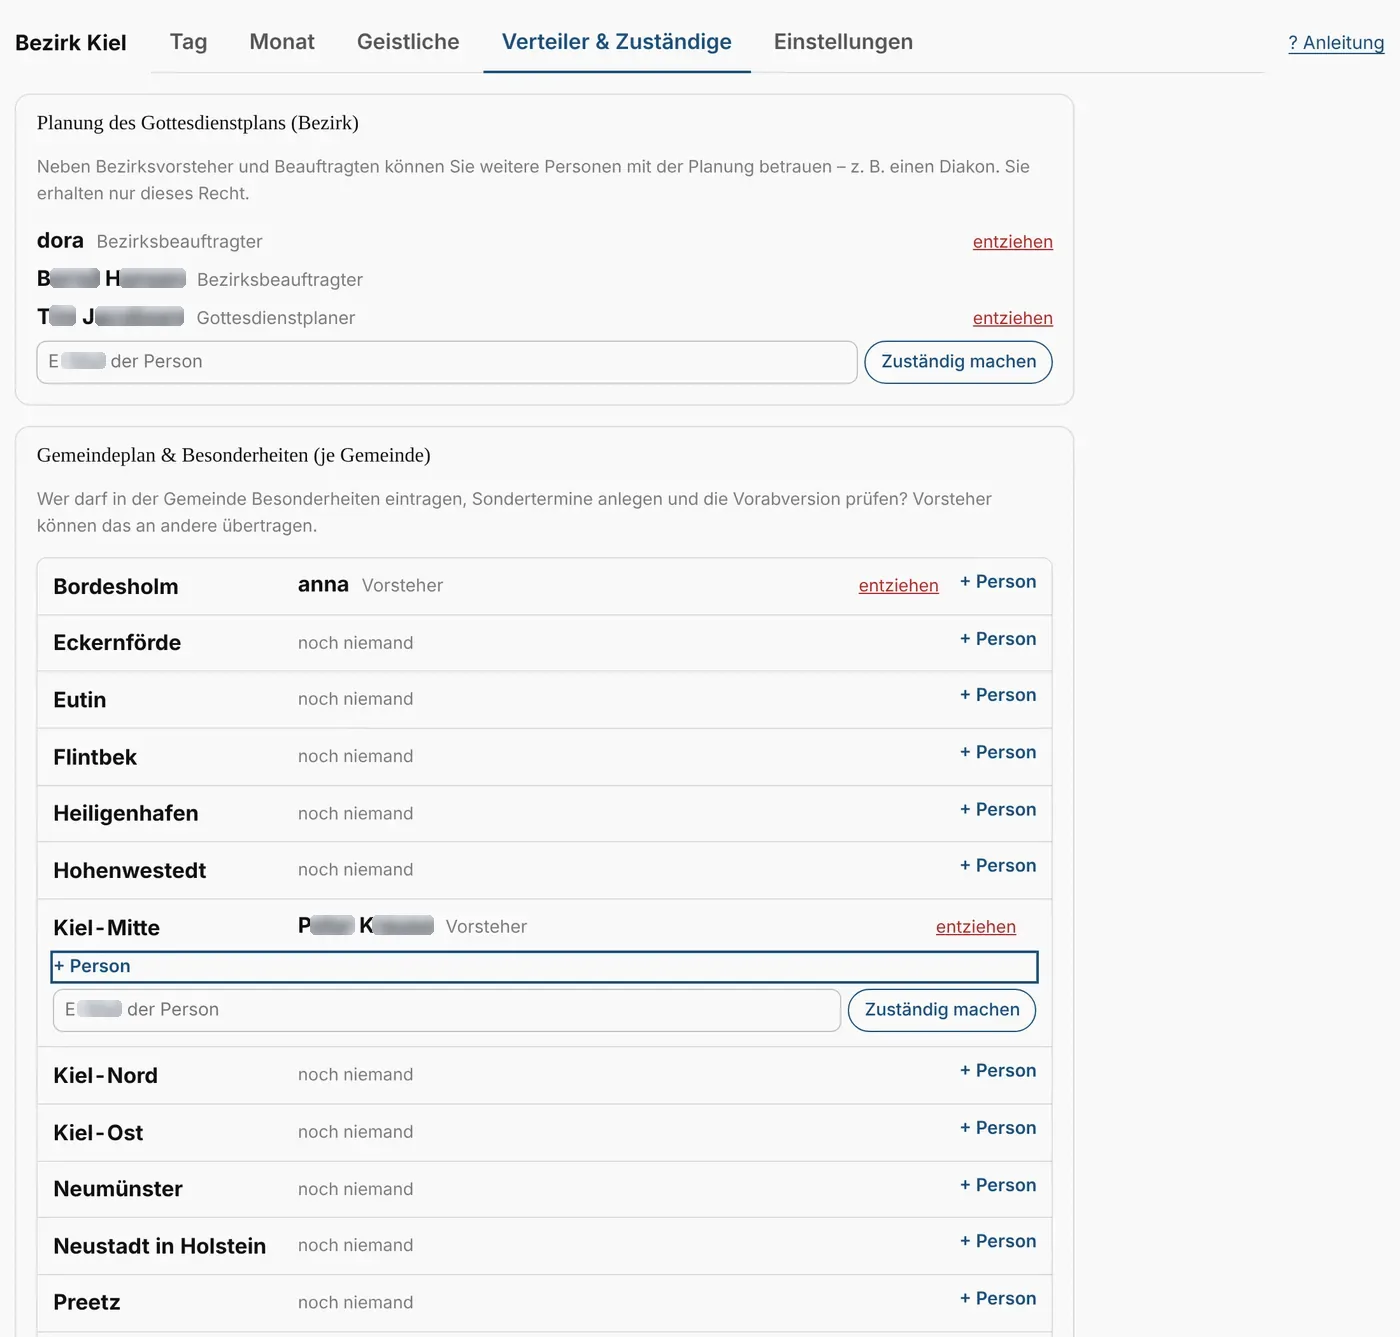Screen dimensions: 1400x1337
Task: Add a person to Flintbek
Action: 998,752
